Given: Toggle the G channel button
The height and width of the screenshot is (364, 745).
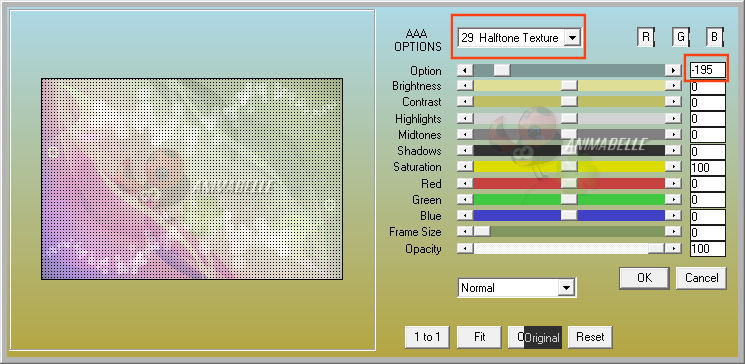Looking at the screenshot, I should coord(680,37).
